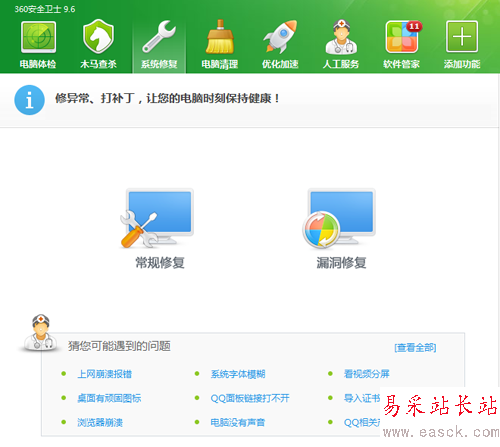500x447 pixels.
Task: Open 木马查杀 horse shield icon
Action: (x=98, y=36)
